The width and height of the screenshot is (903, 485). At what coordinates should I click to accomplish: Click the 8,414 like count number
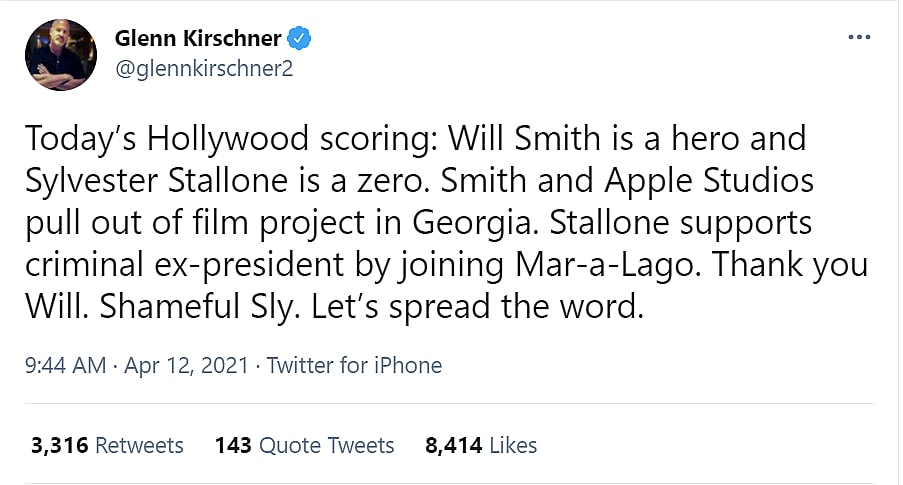(452, 445)
